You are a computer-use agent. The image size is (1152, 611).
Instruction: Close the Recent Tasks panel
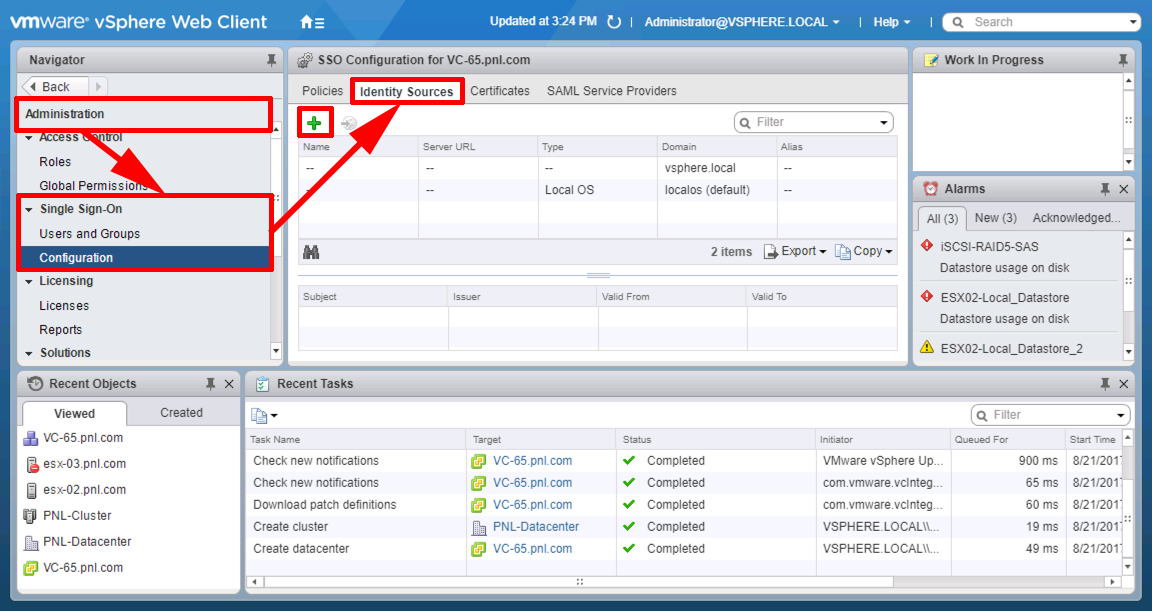pos(1123,384)
